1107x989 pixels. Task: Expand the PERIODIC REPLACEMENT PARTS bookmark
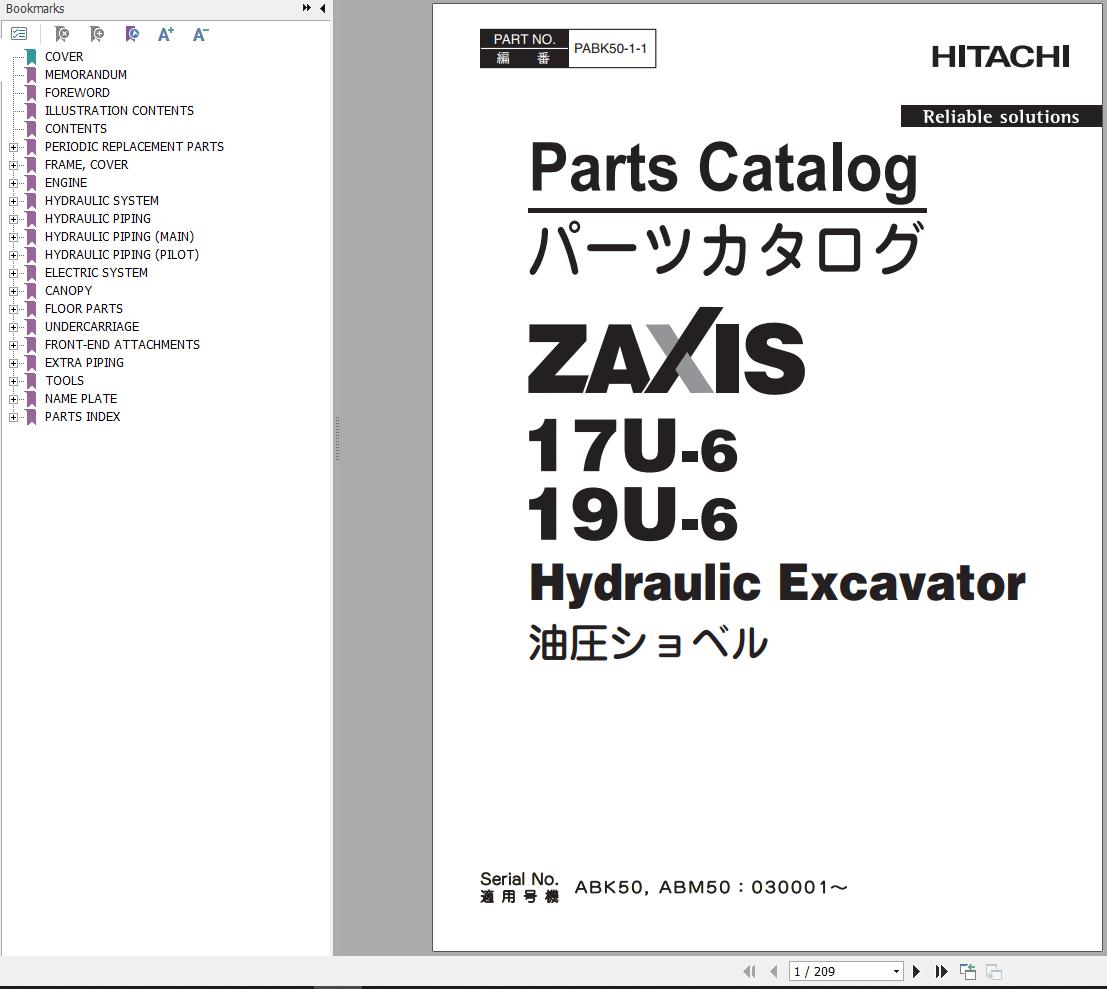13,147
